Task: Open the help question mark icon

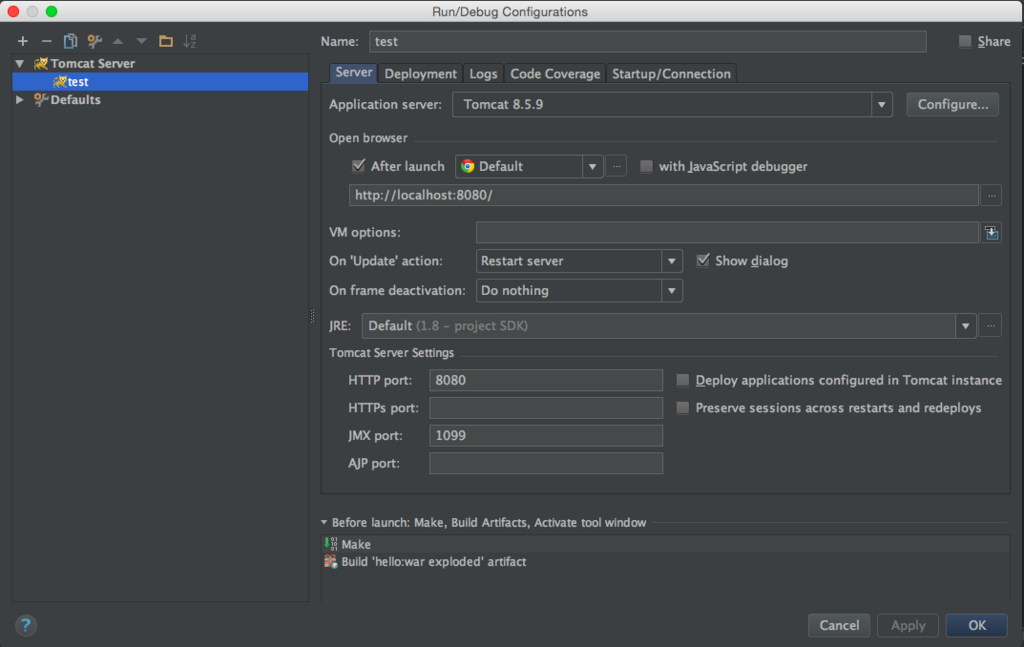Action: pos(25,625)
